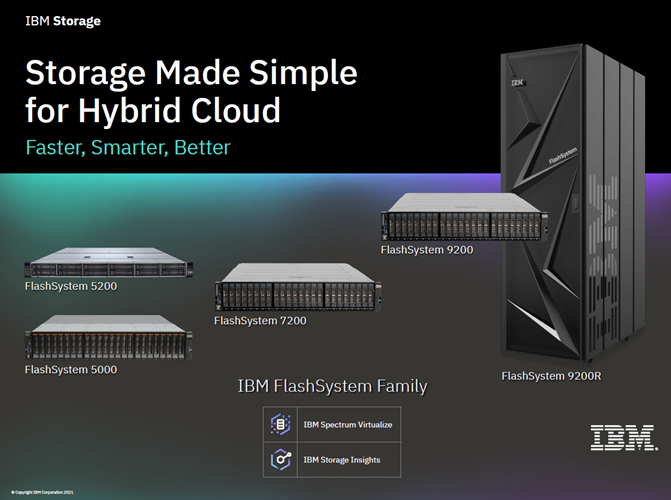Click the 'IBM Spectrum Virtualize' label
The width and height of the screenshot is (671, 500).
tap(348, 425)
